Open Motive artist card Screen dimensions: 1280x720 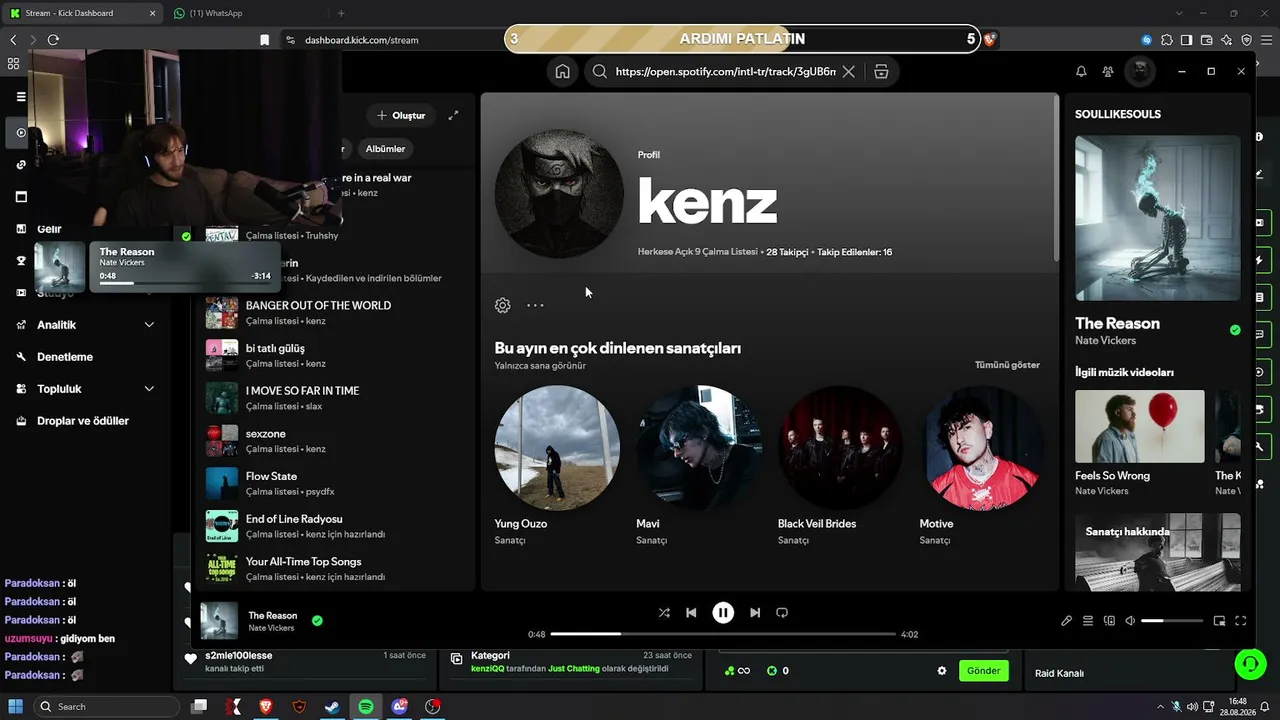pyautogui.click(x=983, y=466)
